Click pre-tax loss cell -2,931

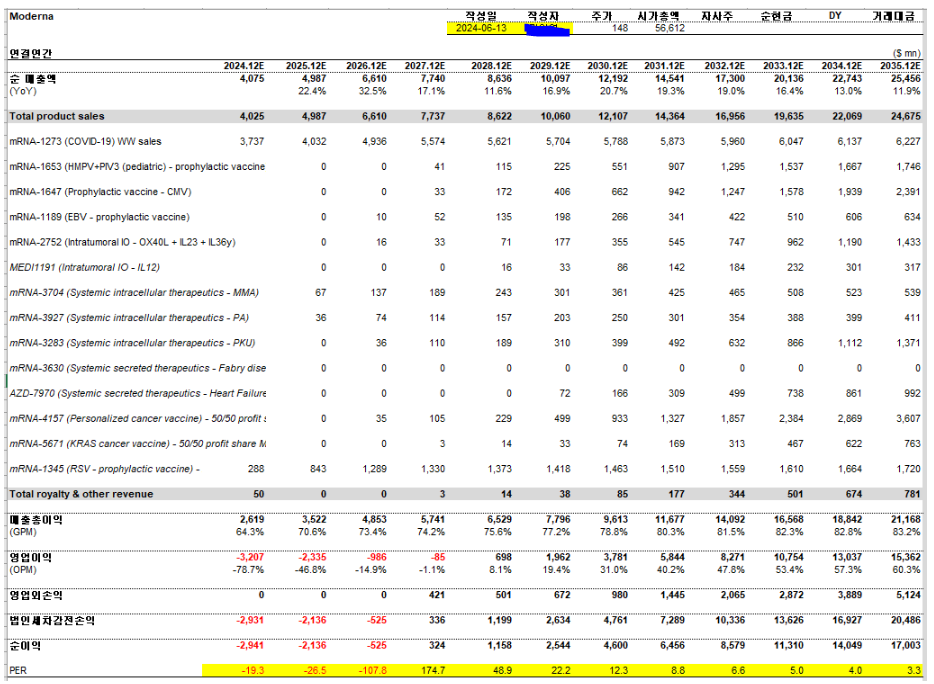tap(250, 620)
